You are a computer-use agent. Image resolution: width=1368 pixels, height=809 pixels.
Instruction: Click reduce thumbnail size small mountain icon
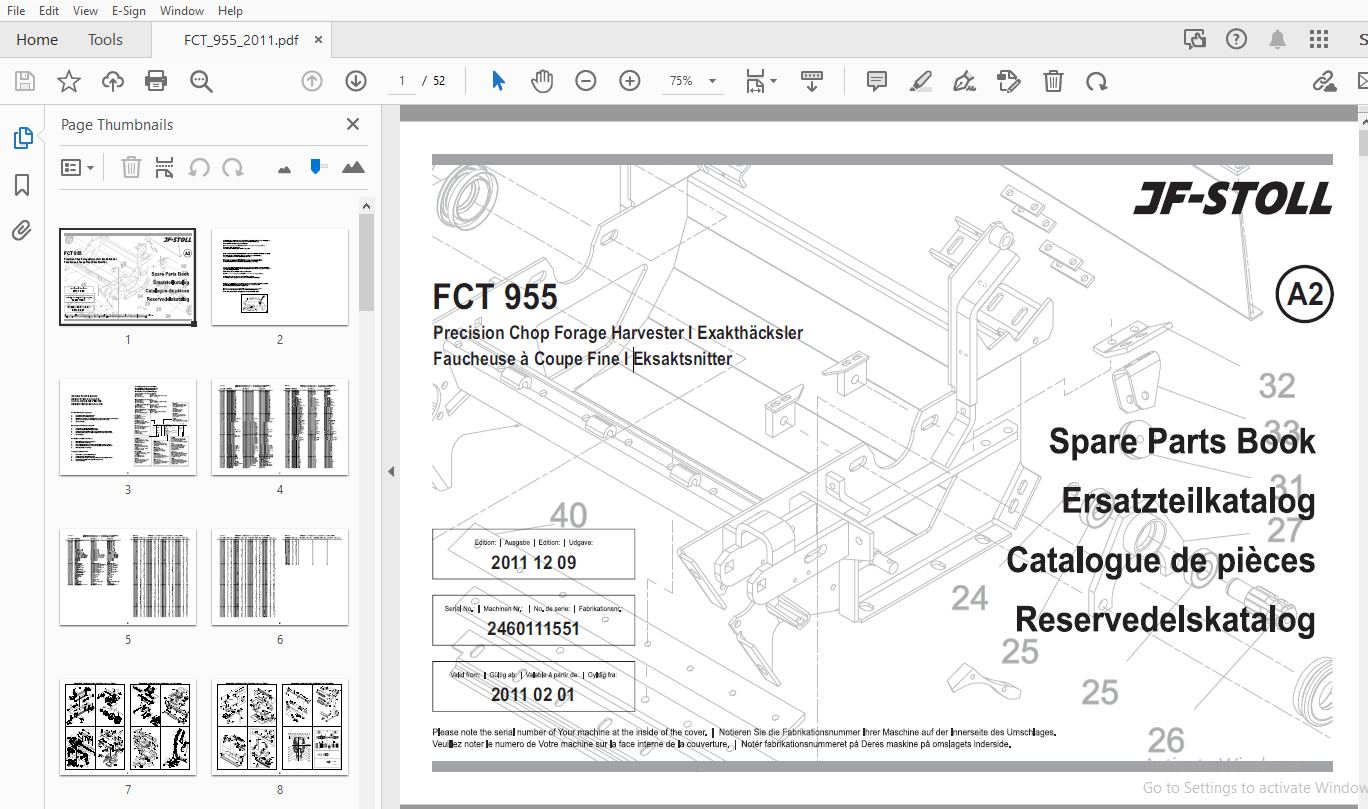point(285,169)
